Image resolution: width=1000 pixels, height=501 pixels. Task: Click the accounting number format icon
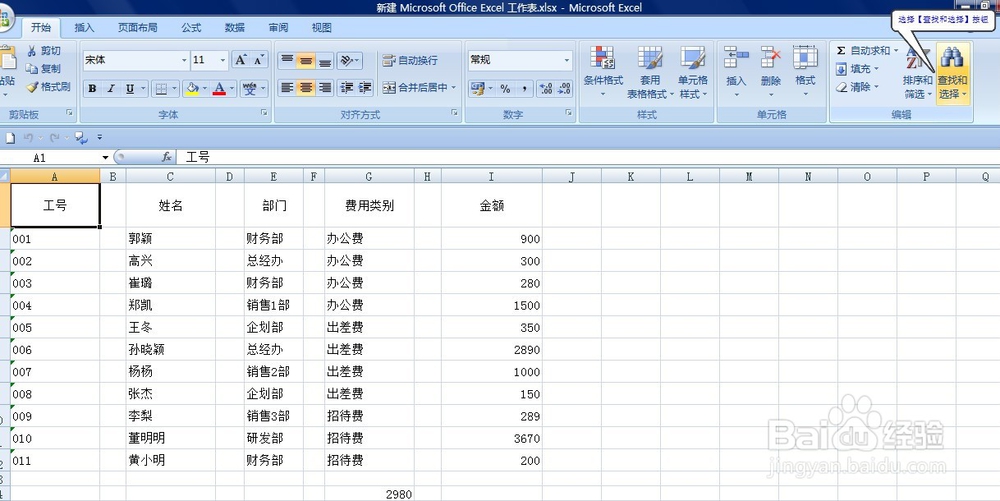coord(478,89)
